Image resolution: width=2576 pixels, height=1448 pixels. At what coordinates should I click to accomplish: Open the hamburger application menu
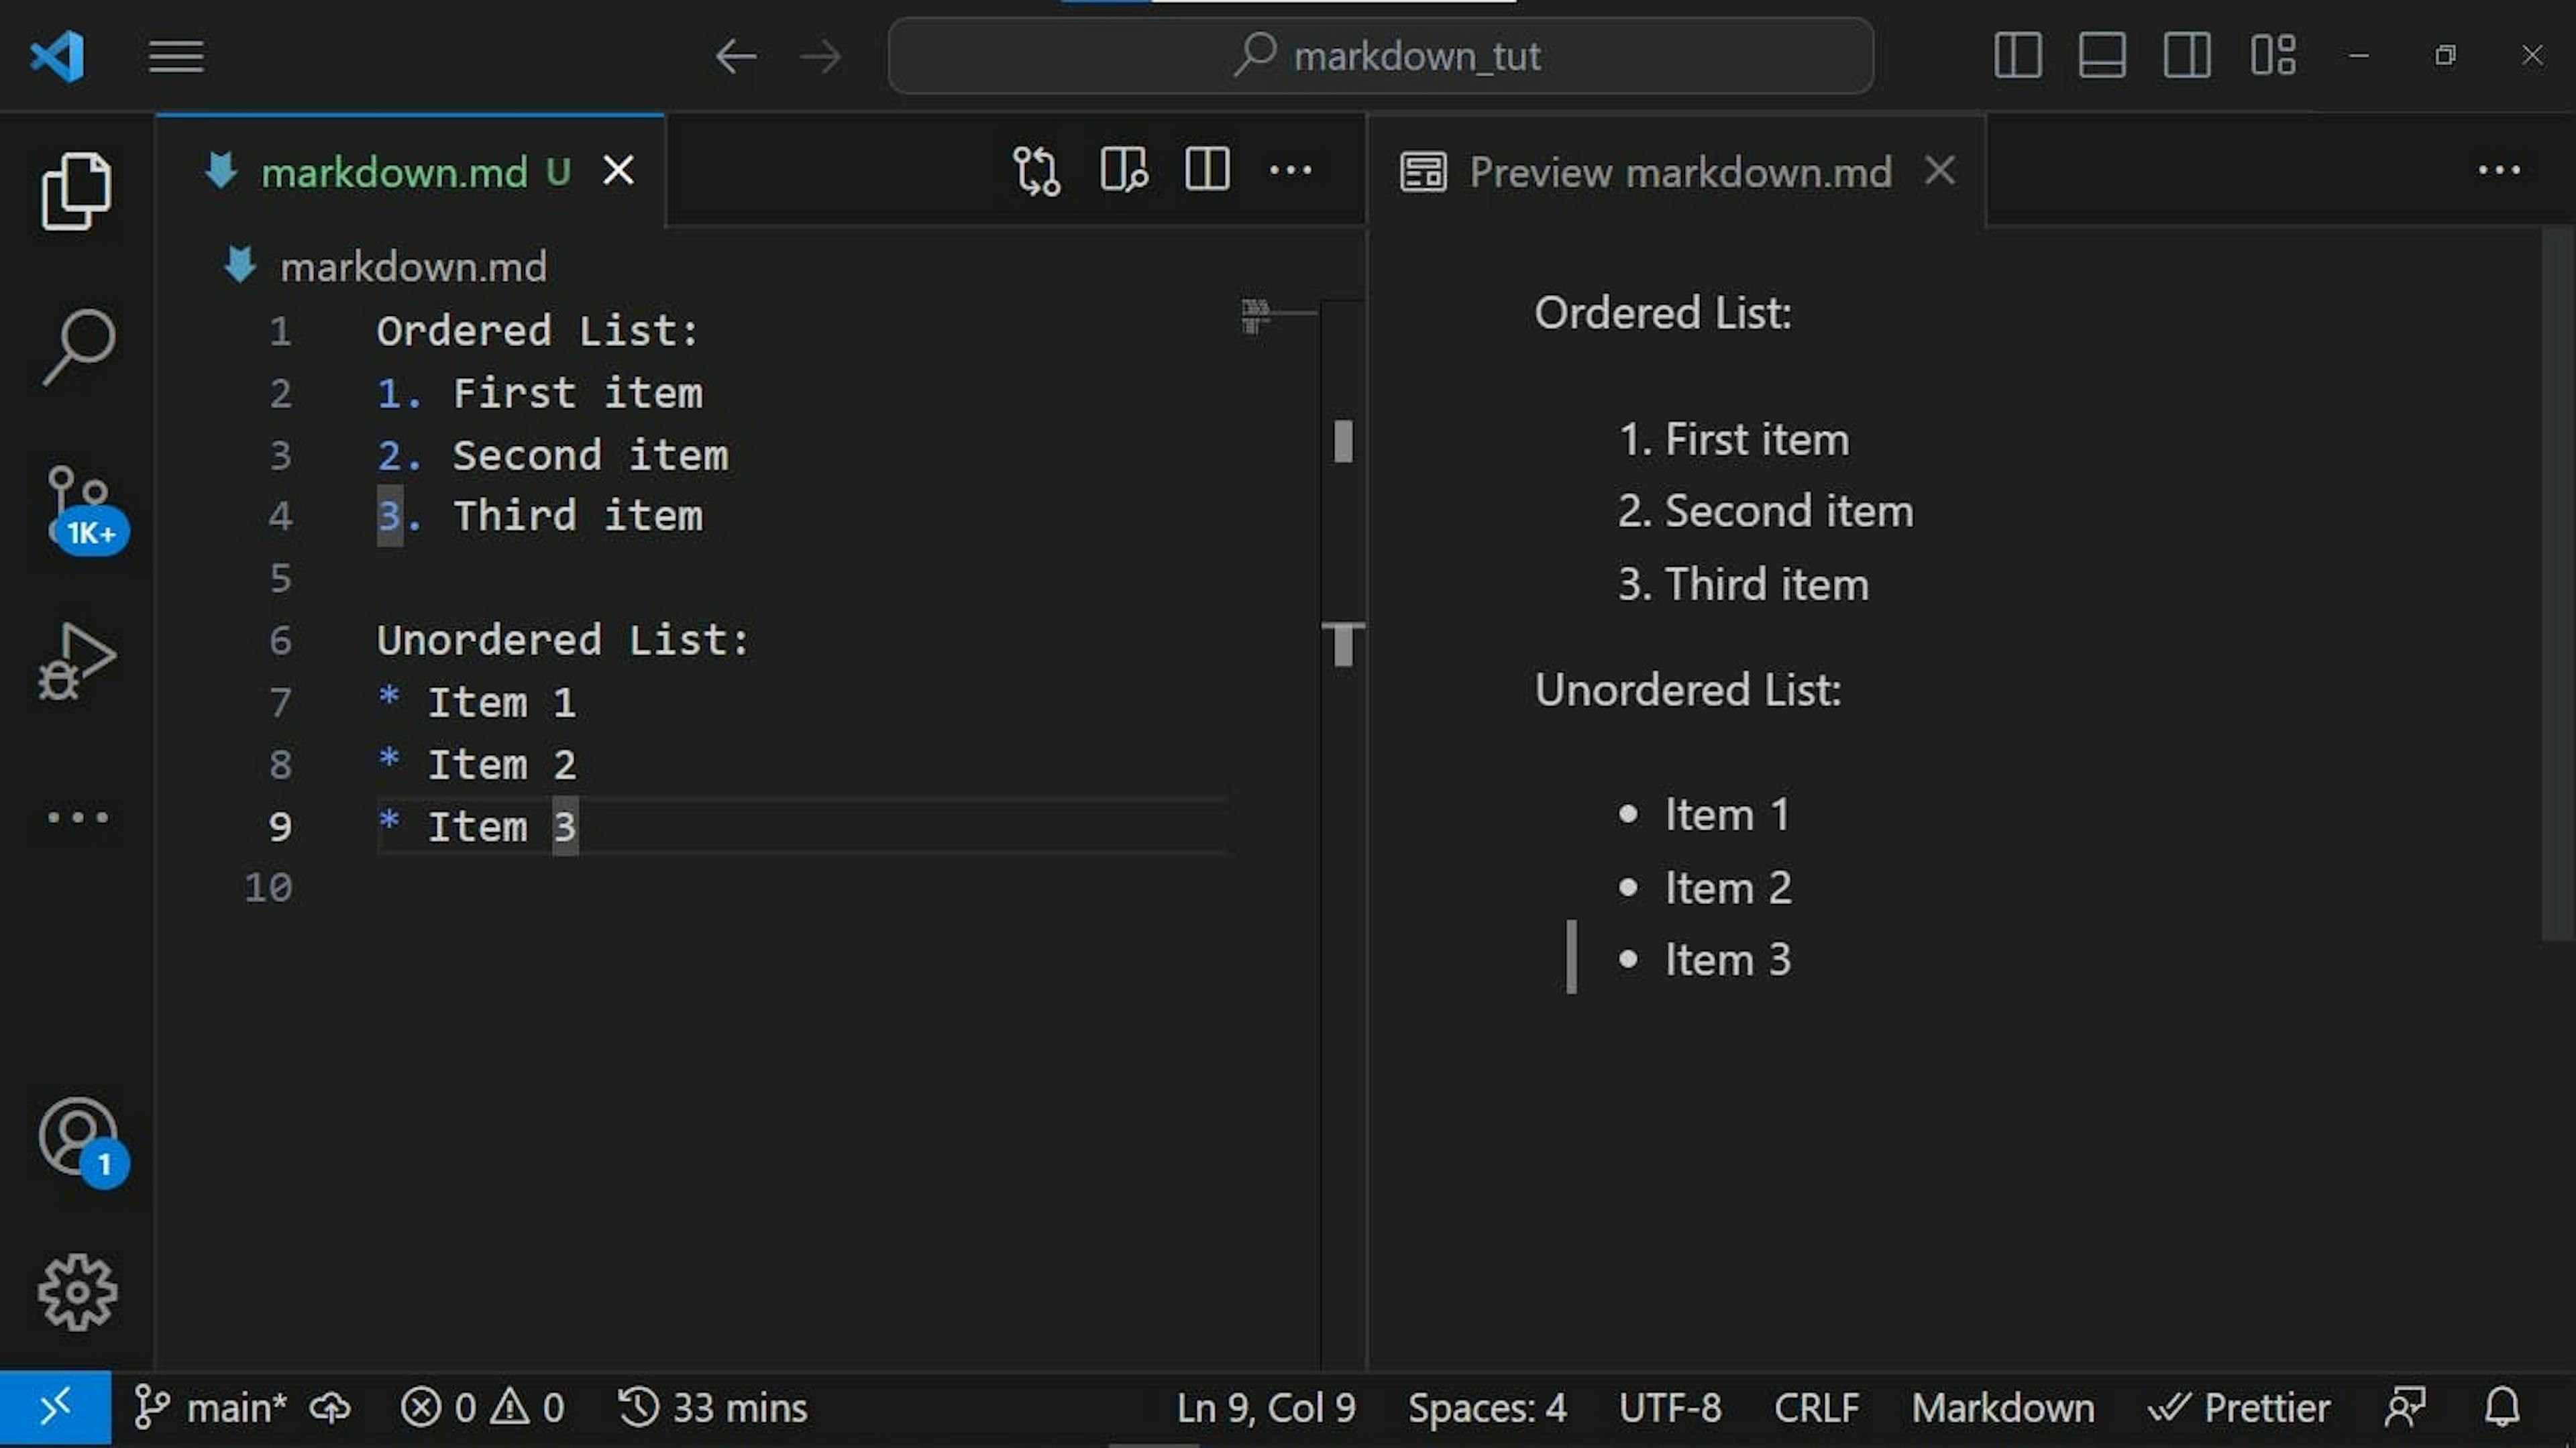(176, 56)
